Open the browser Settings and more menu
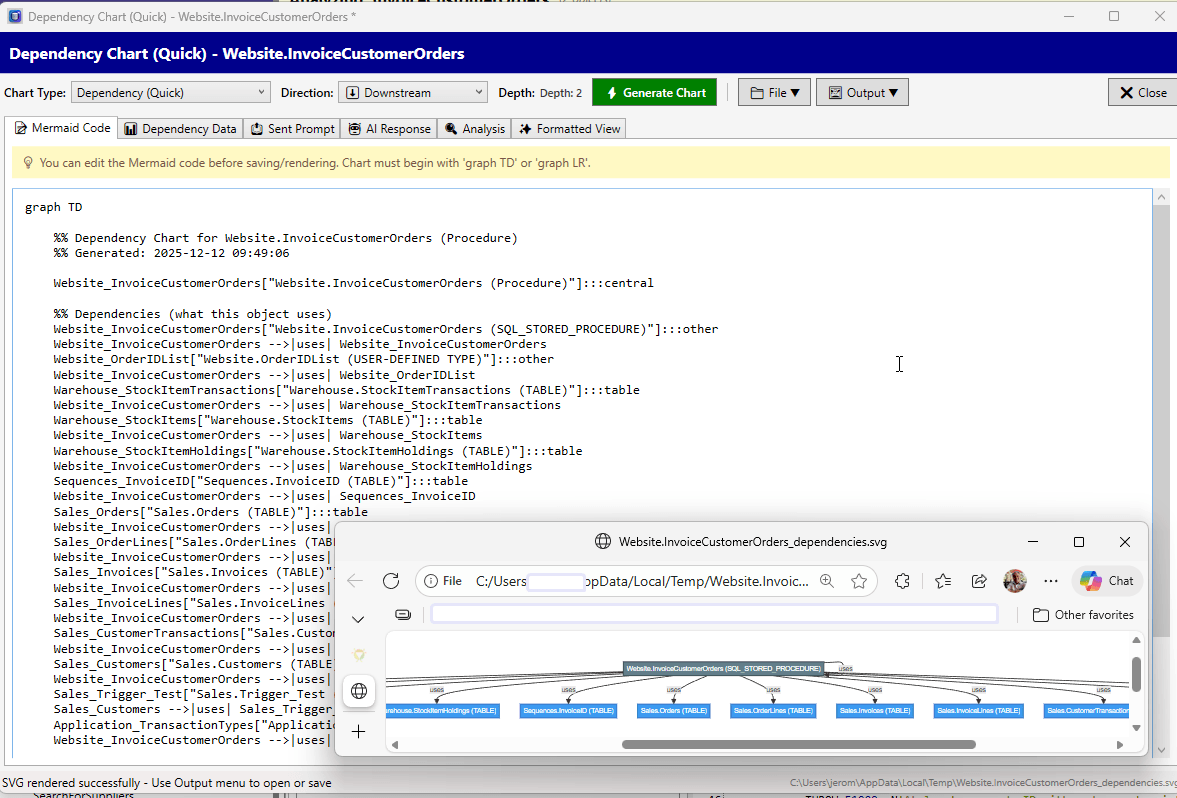1177x798 pixels. click(1050, 581)
